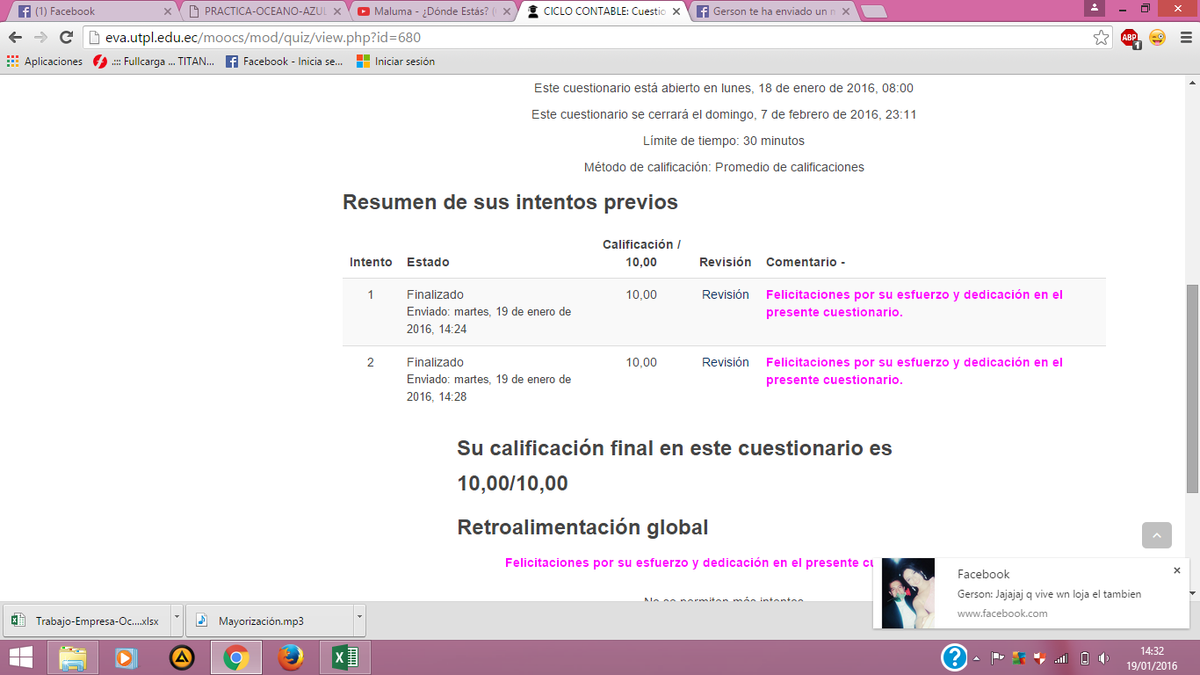Click the browser back arrow
This screenshot has height=675, width=1200.
pyautogui.click(x=15, y=37)
